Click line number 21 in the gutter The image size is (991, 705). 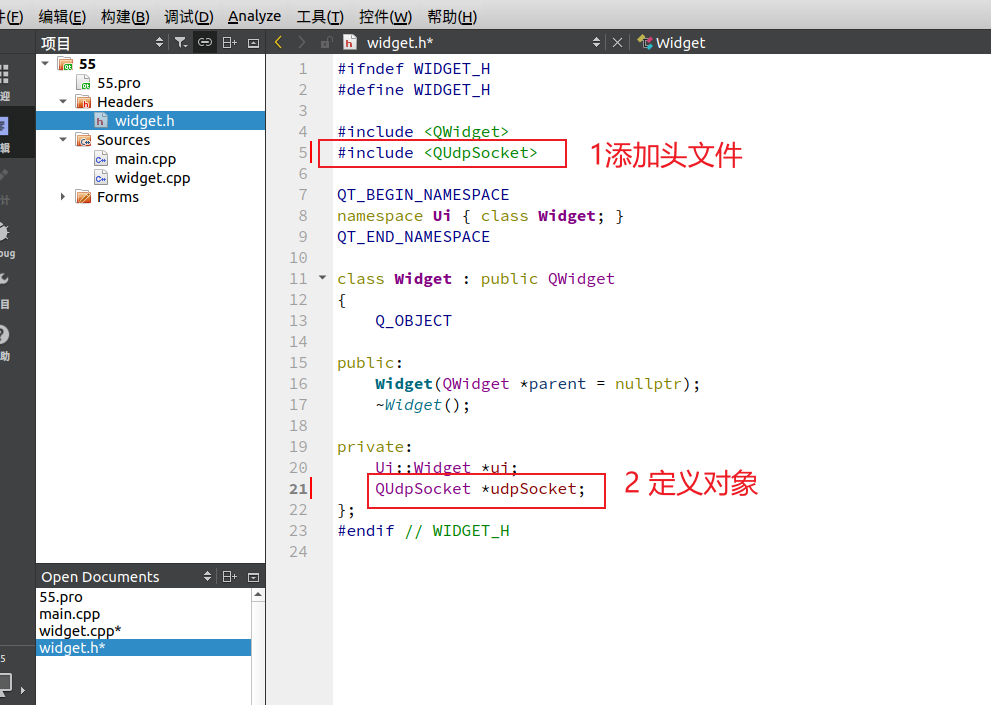(298, 489)
